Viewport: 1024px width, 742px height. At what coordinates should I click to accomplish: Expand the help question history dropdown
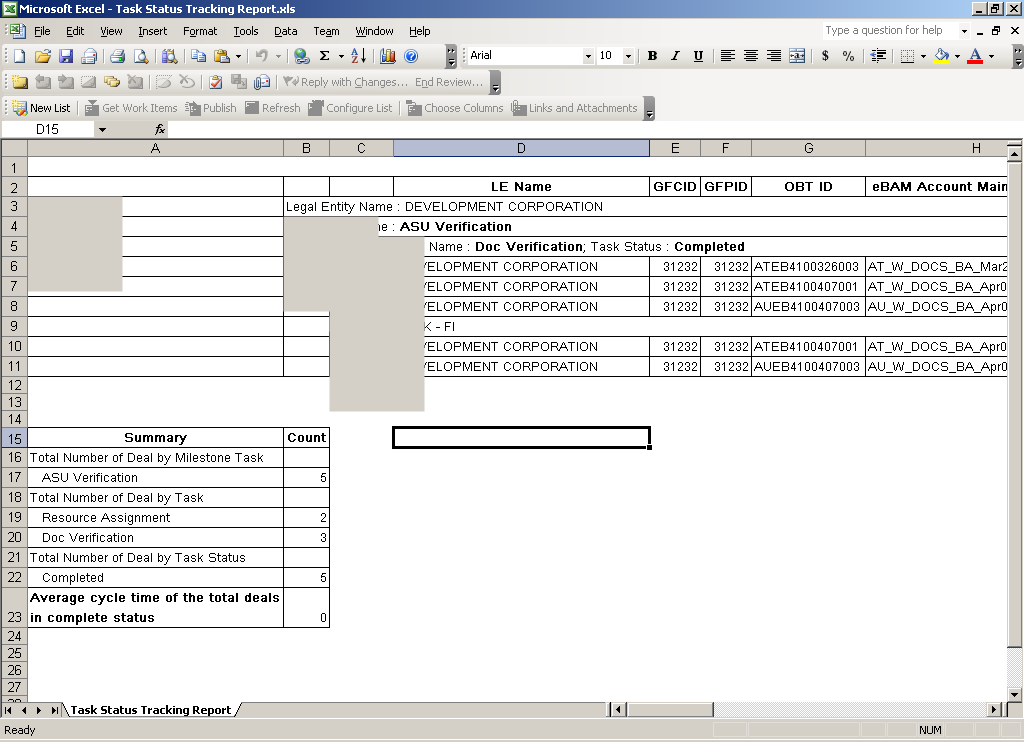[x=964, y=31]
